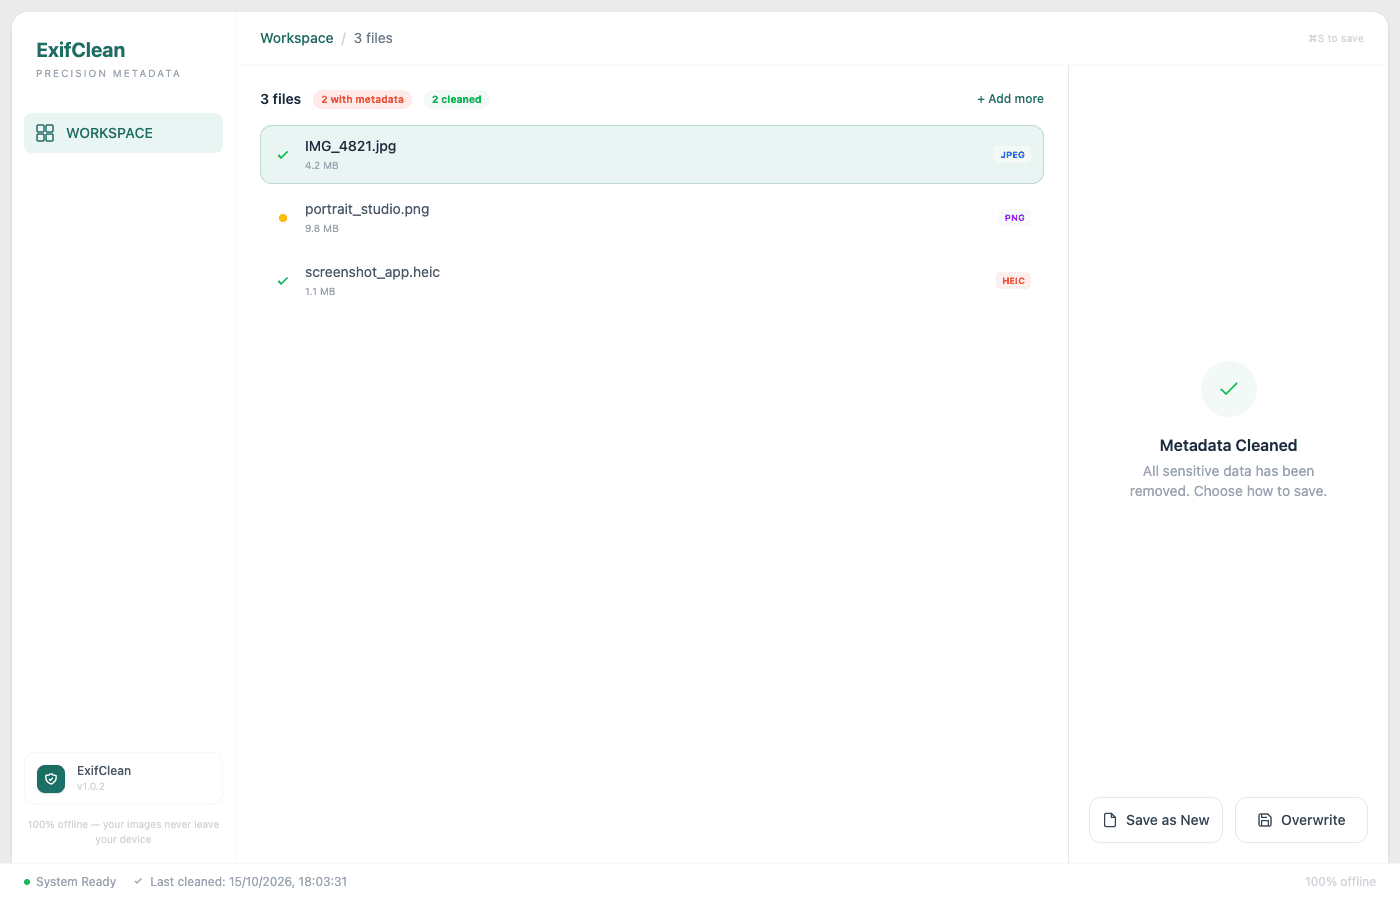Screen dimensions: 1400x900
Task: Select the screenshot_app.heic file row
Action: pyautogui.click(x=652, y=281)
